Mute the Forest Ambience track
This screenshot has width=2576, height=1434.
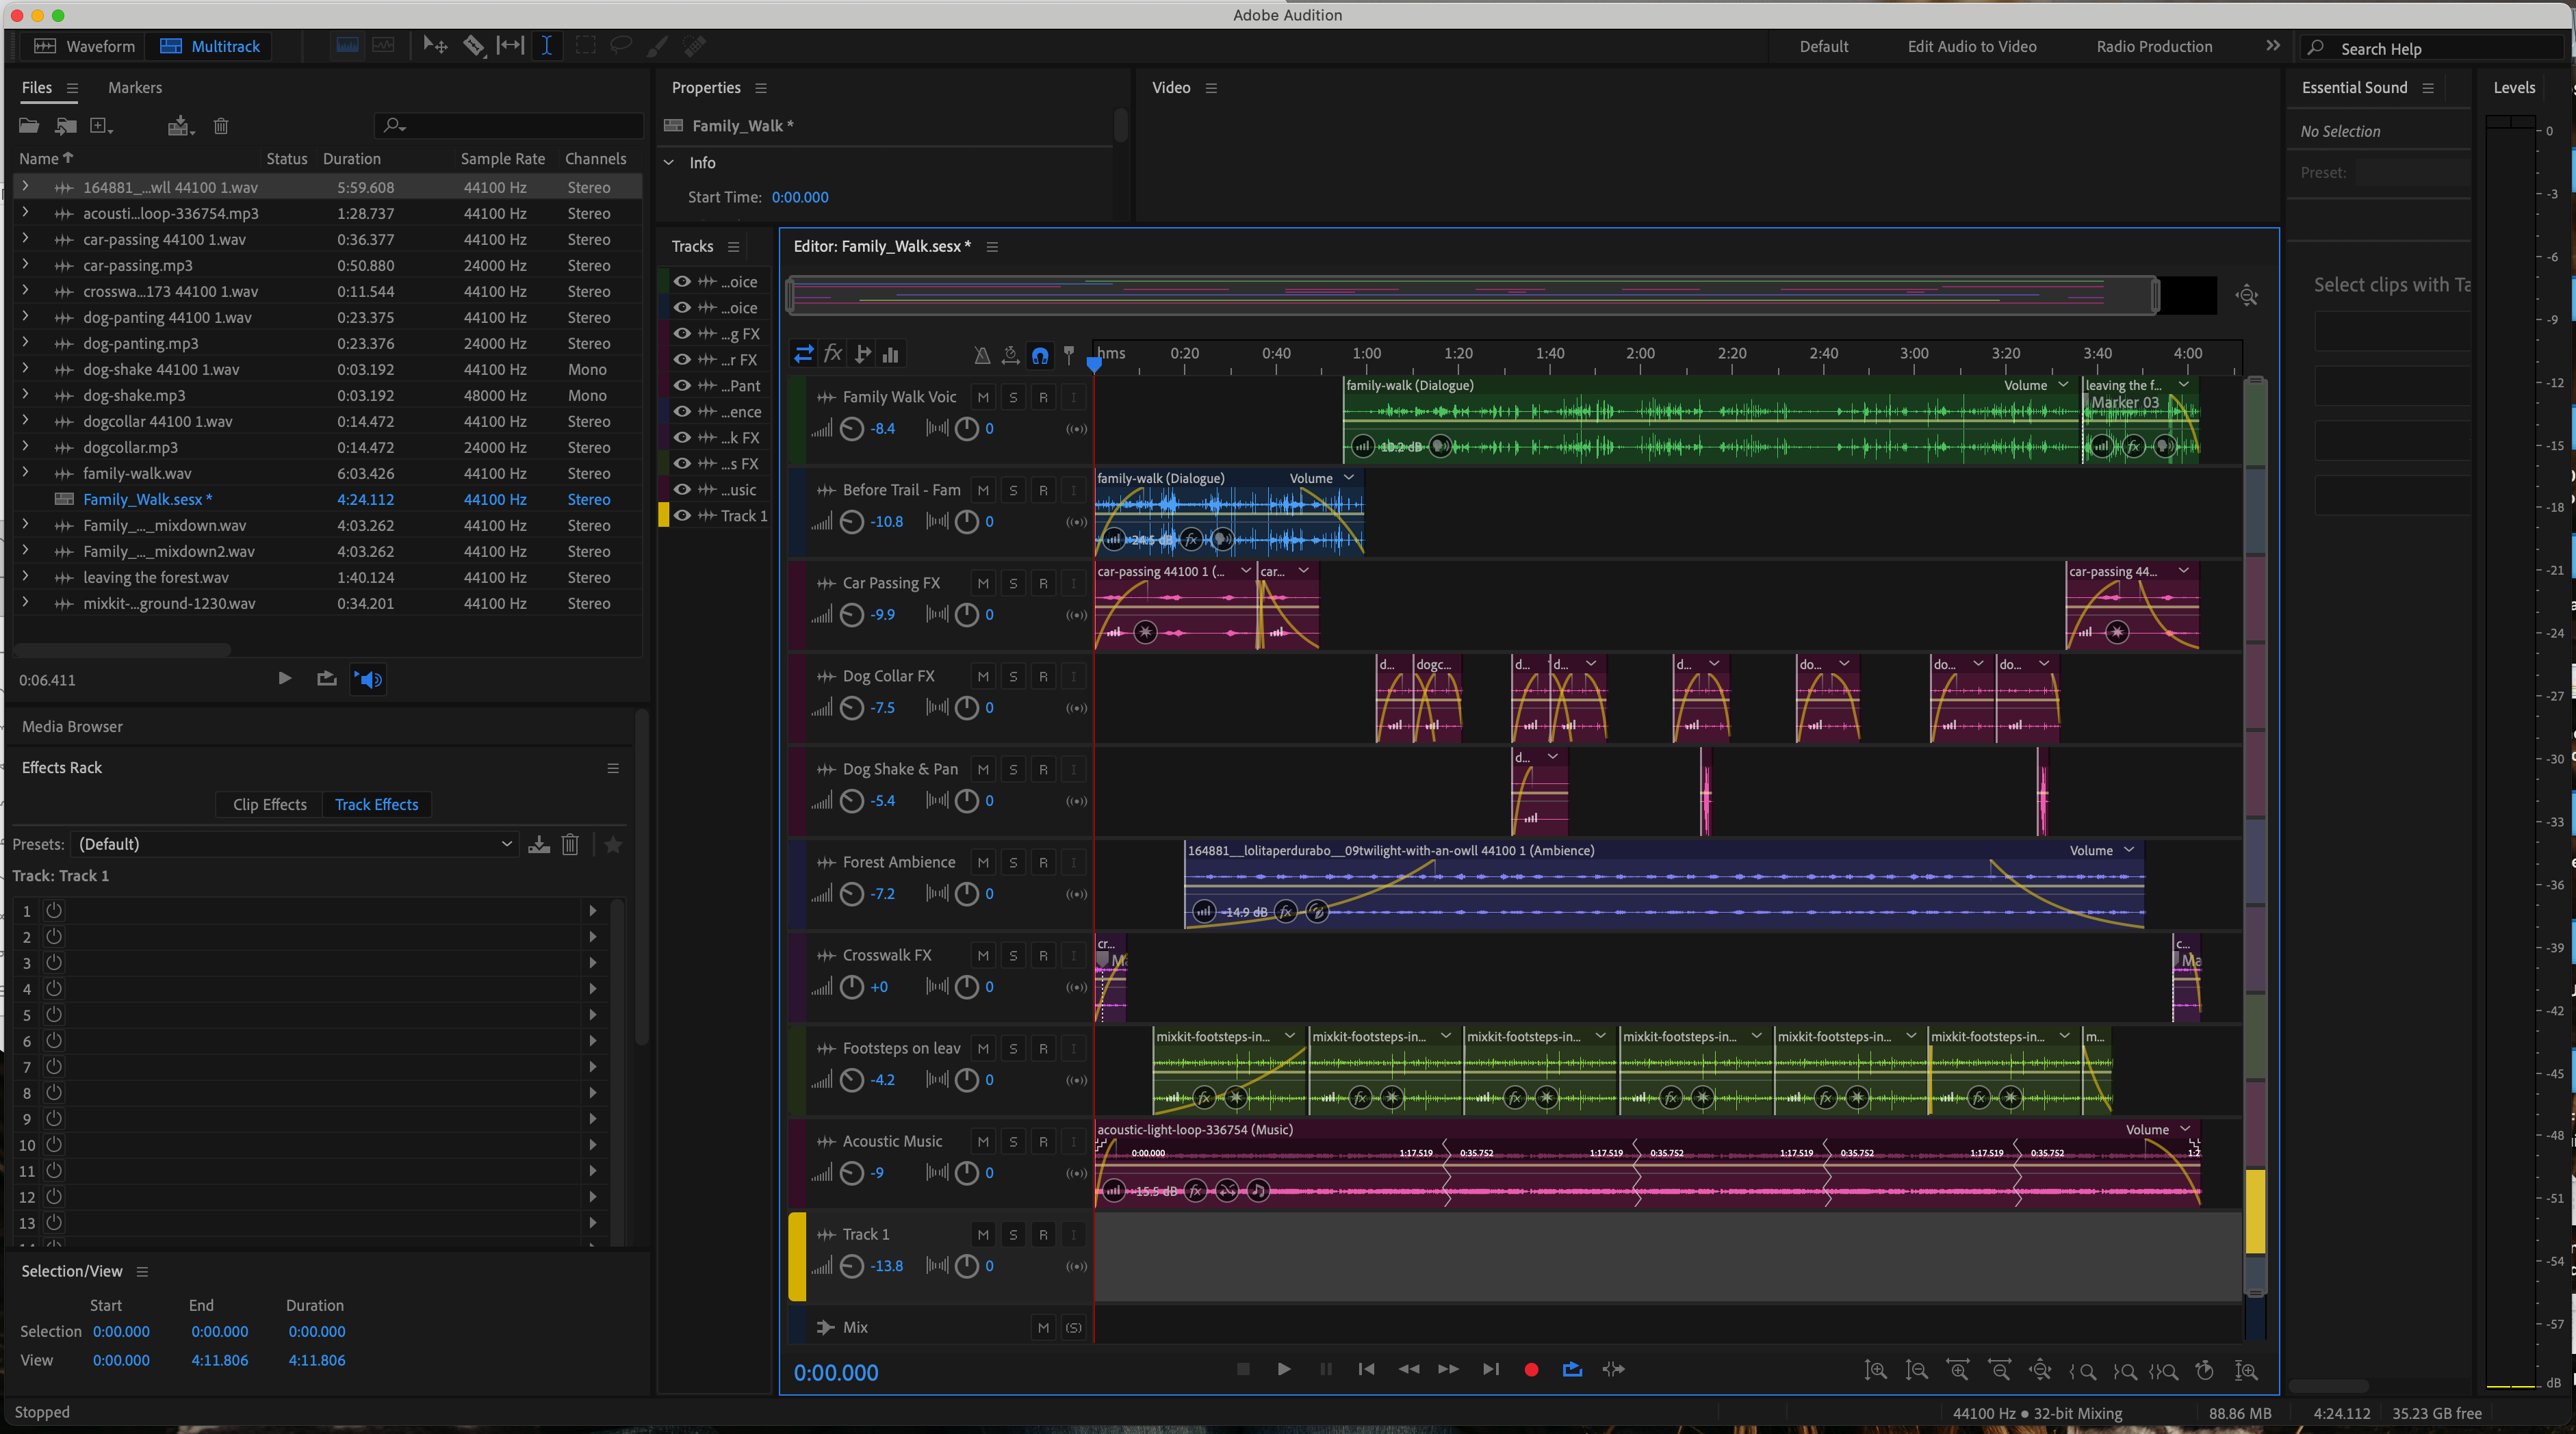[983, 862]
